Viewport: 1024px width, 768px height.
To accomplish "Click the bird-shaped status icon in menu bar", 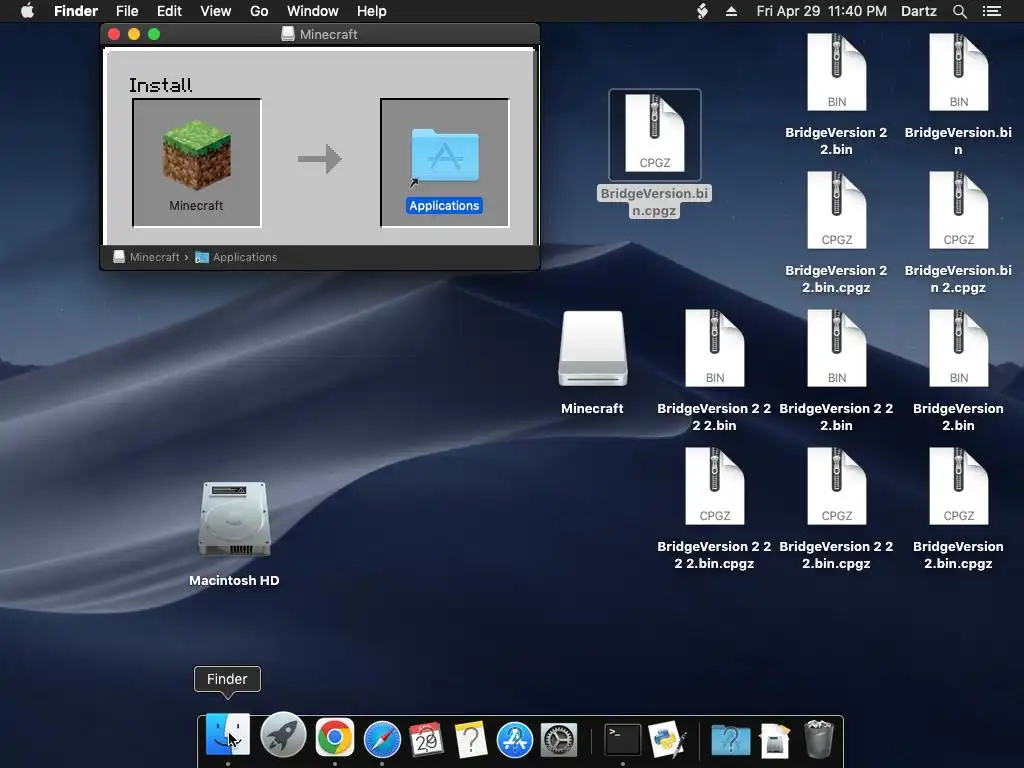I will click(702, 11).
